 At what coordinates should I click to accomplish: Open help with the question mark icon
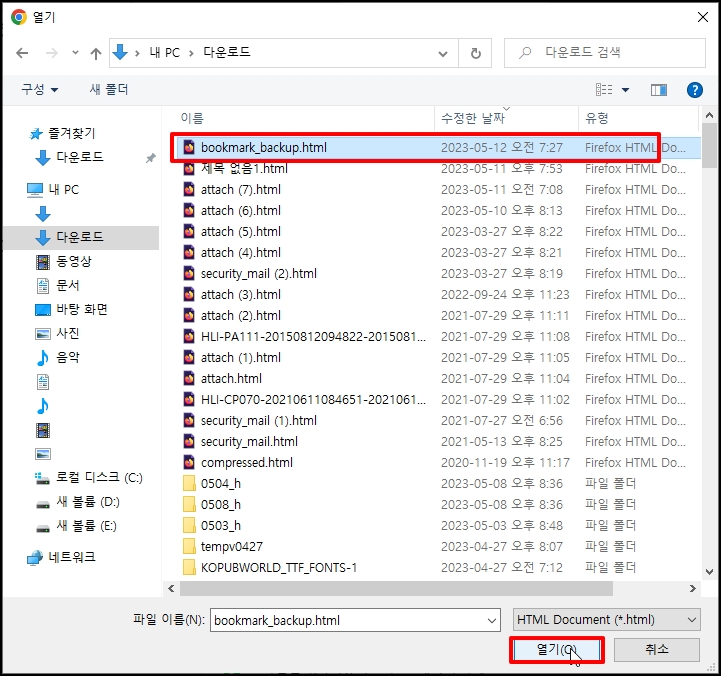pos(694,90)
